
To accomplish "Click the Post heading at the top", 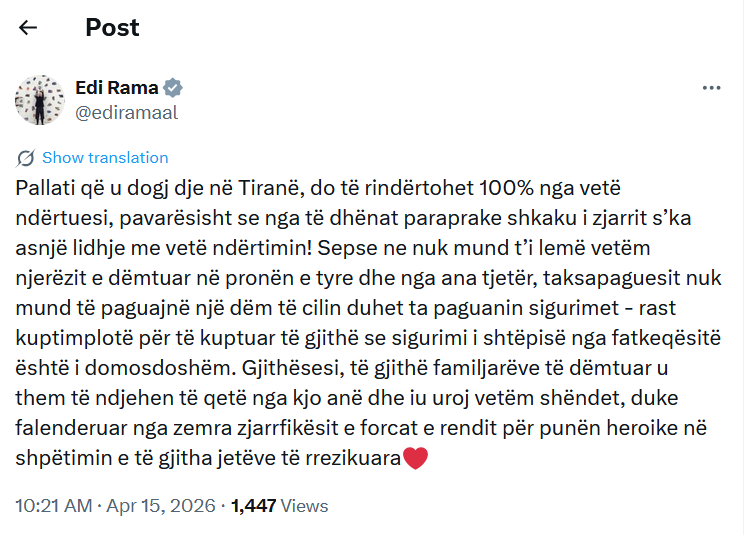I will tap(112, 28).
